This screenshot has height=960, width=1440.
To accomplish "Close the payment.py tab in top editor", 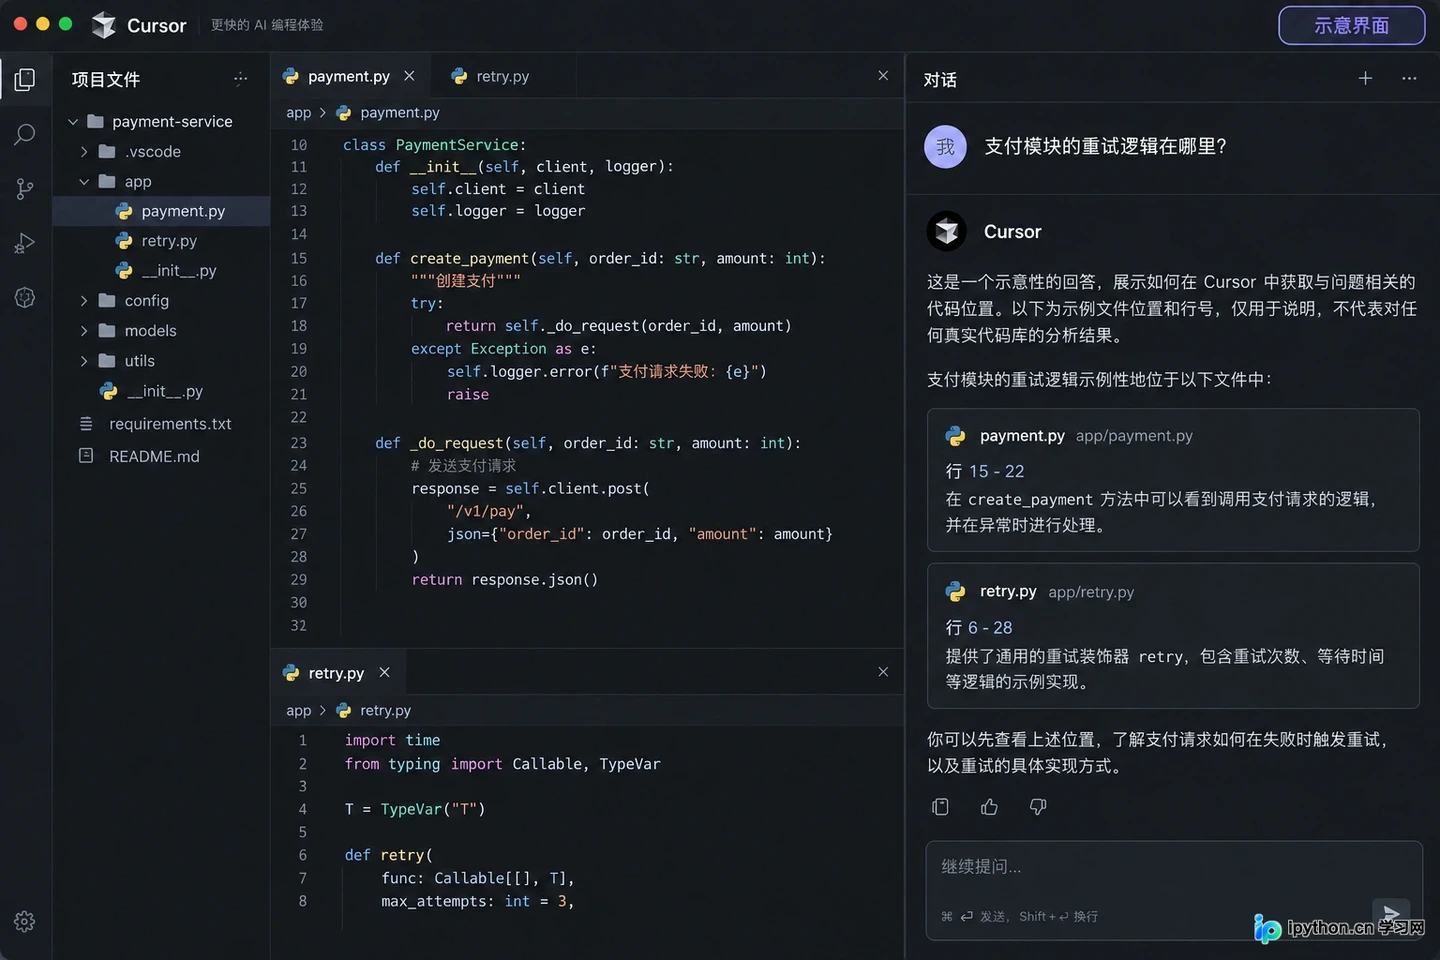I will pos(409,76).
